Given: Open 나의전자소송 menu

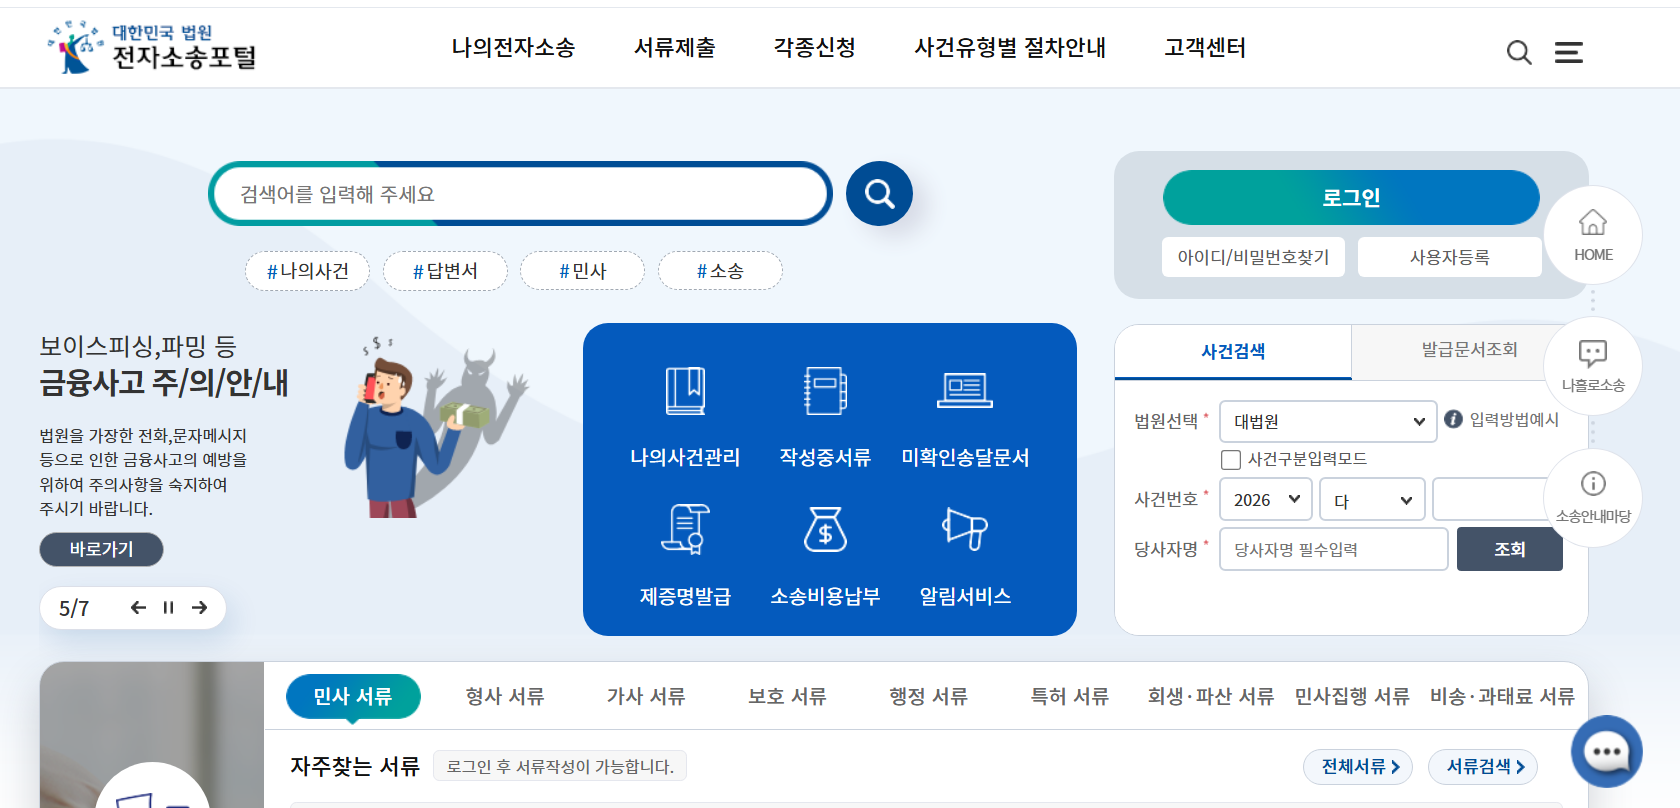Looking at the screenshot, I should pyautogui.click(x=513, y=47).
